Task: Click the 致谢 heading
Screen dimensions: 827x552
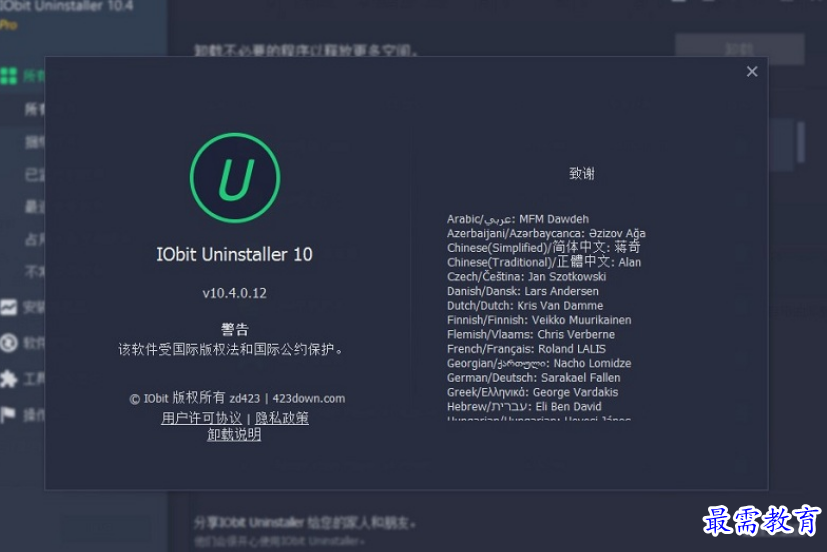Action: click(582, 173)
